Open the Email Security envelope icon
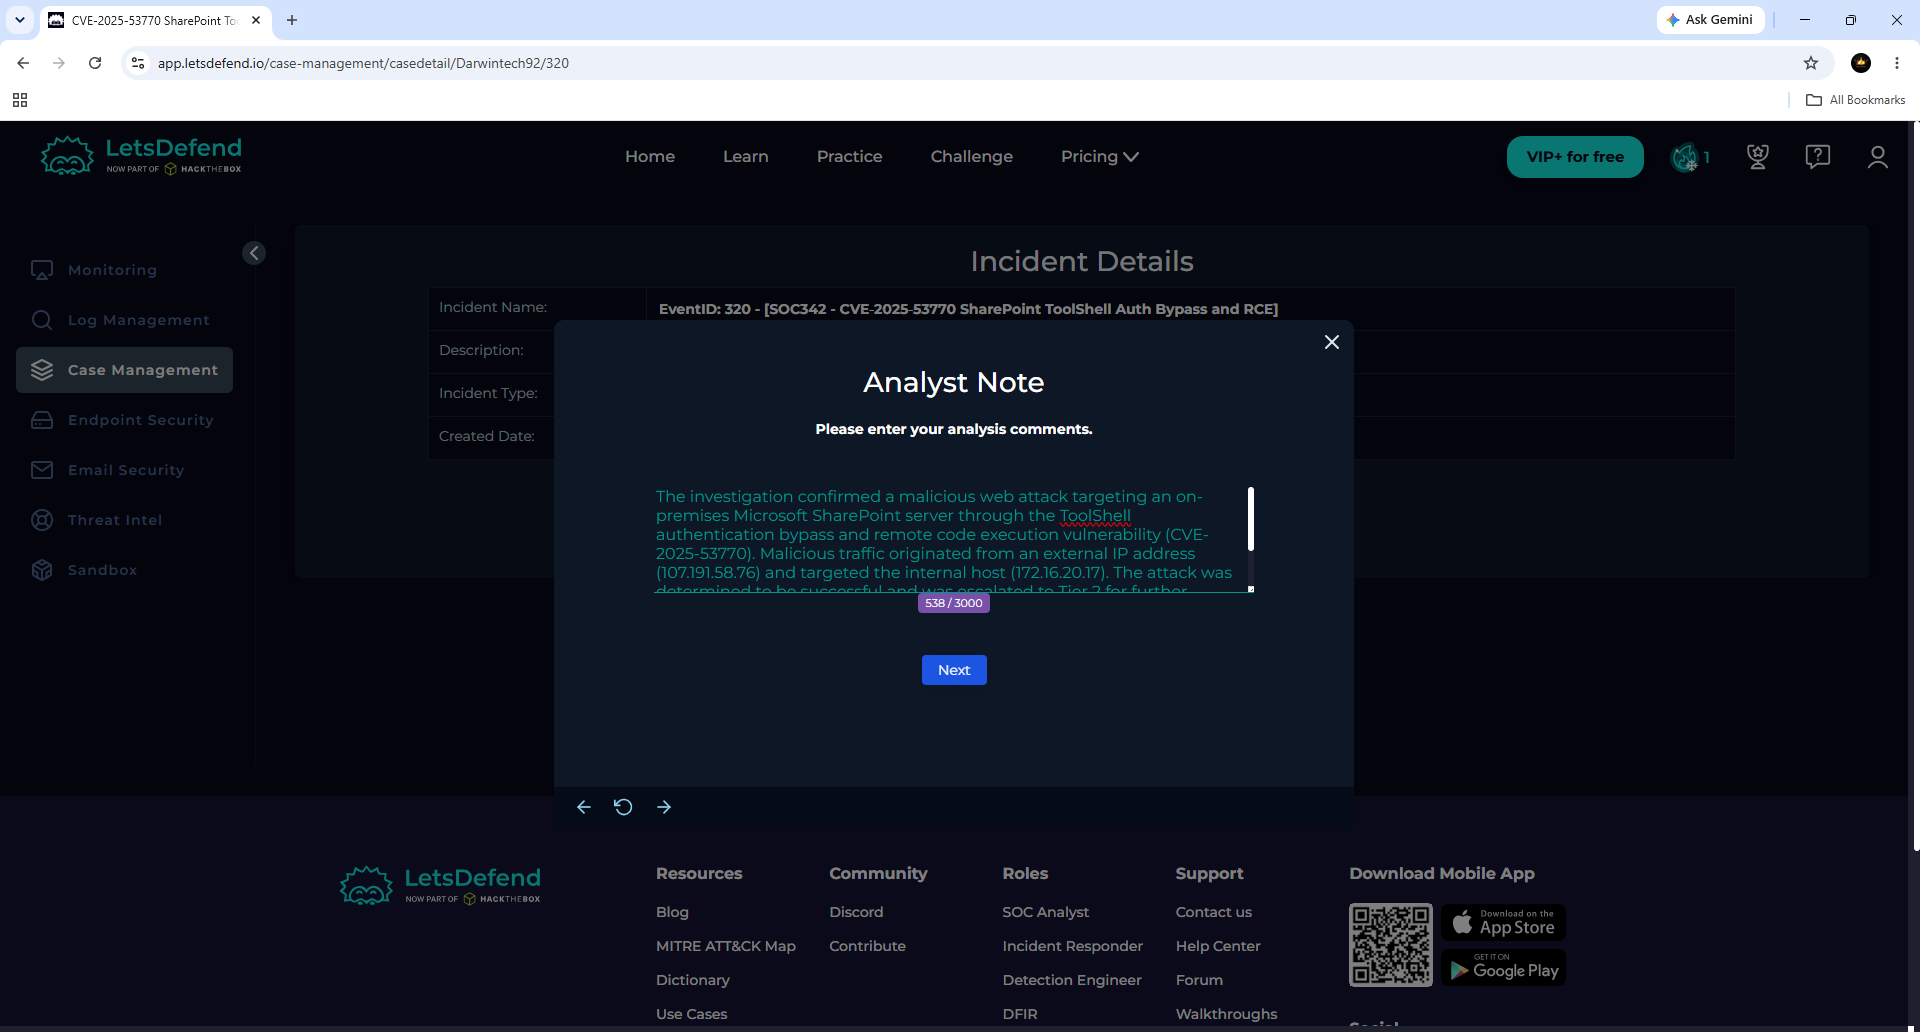 click(x=42, y=470)
